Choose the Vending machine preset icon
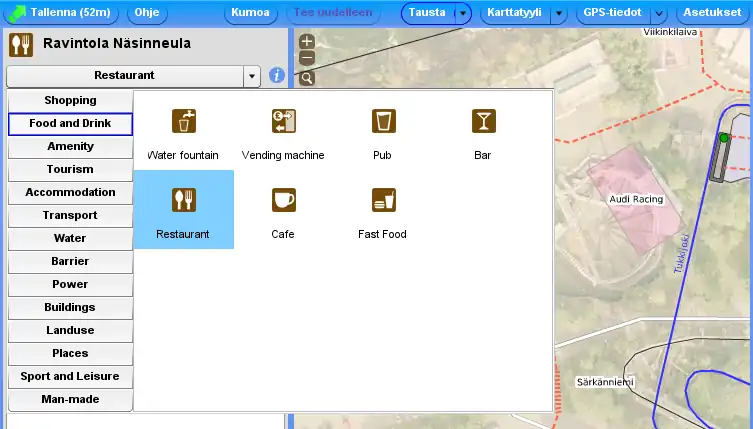Screen dimensions: 753x429 [x=283, y=121]
